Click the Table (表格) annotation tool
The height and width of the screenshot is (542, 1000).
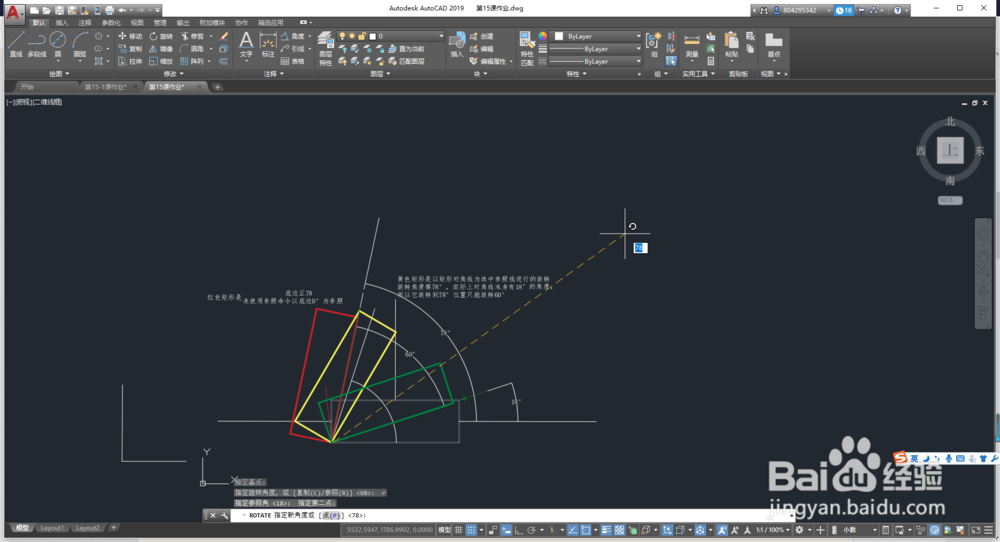pos(292,61)
